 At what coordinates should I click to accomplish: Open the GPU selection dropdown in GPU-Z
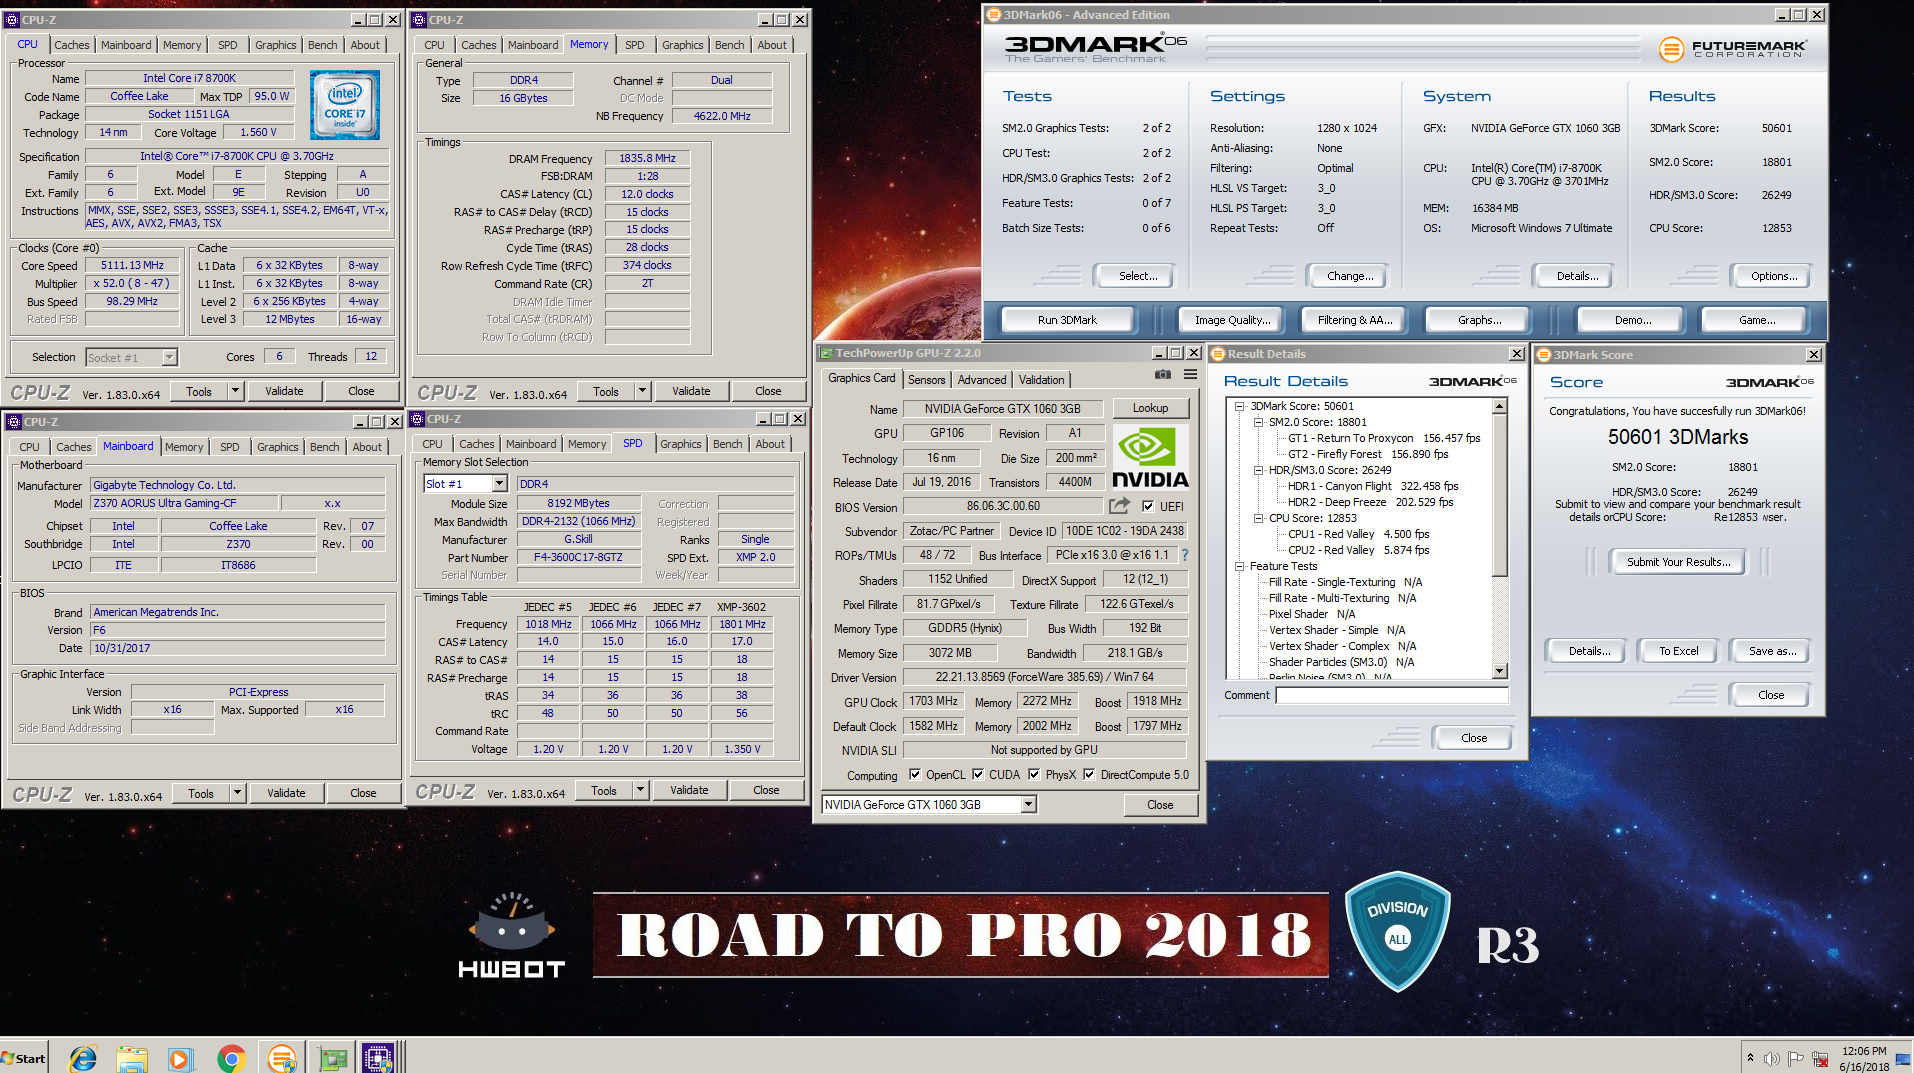pyautogui.click(x=1028, y=804)
